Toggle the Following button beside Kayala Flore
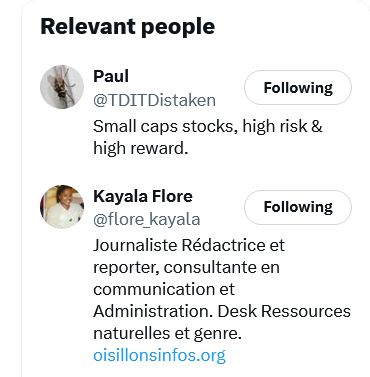The width and height of the screenshot is (370, 377). click(298, 207)
